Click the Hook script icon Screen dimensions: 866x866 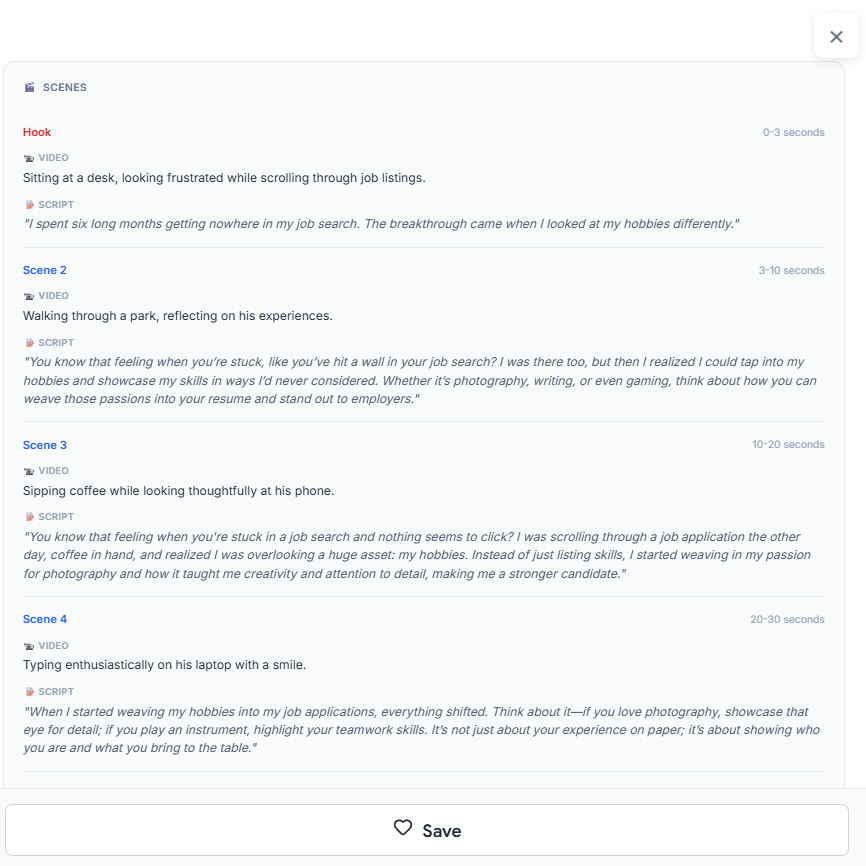pos(29,205)
